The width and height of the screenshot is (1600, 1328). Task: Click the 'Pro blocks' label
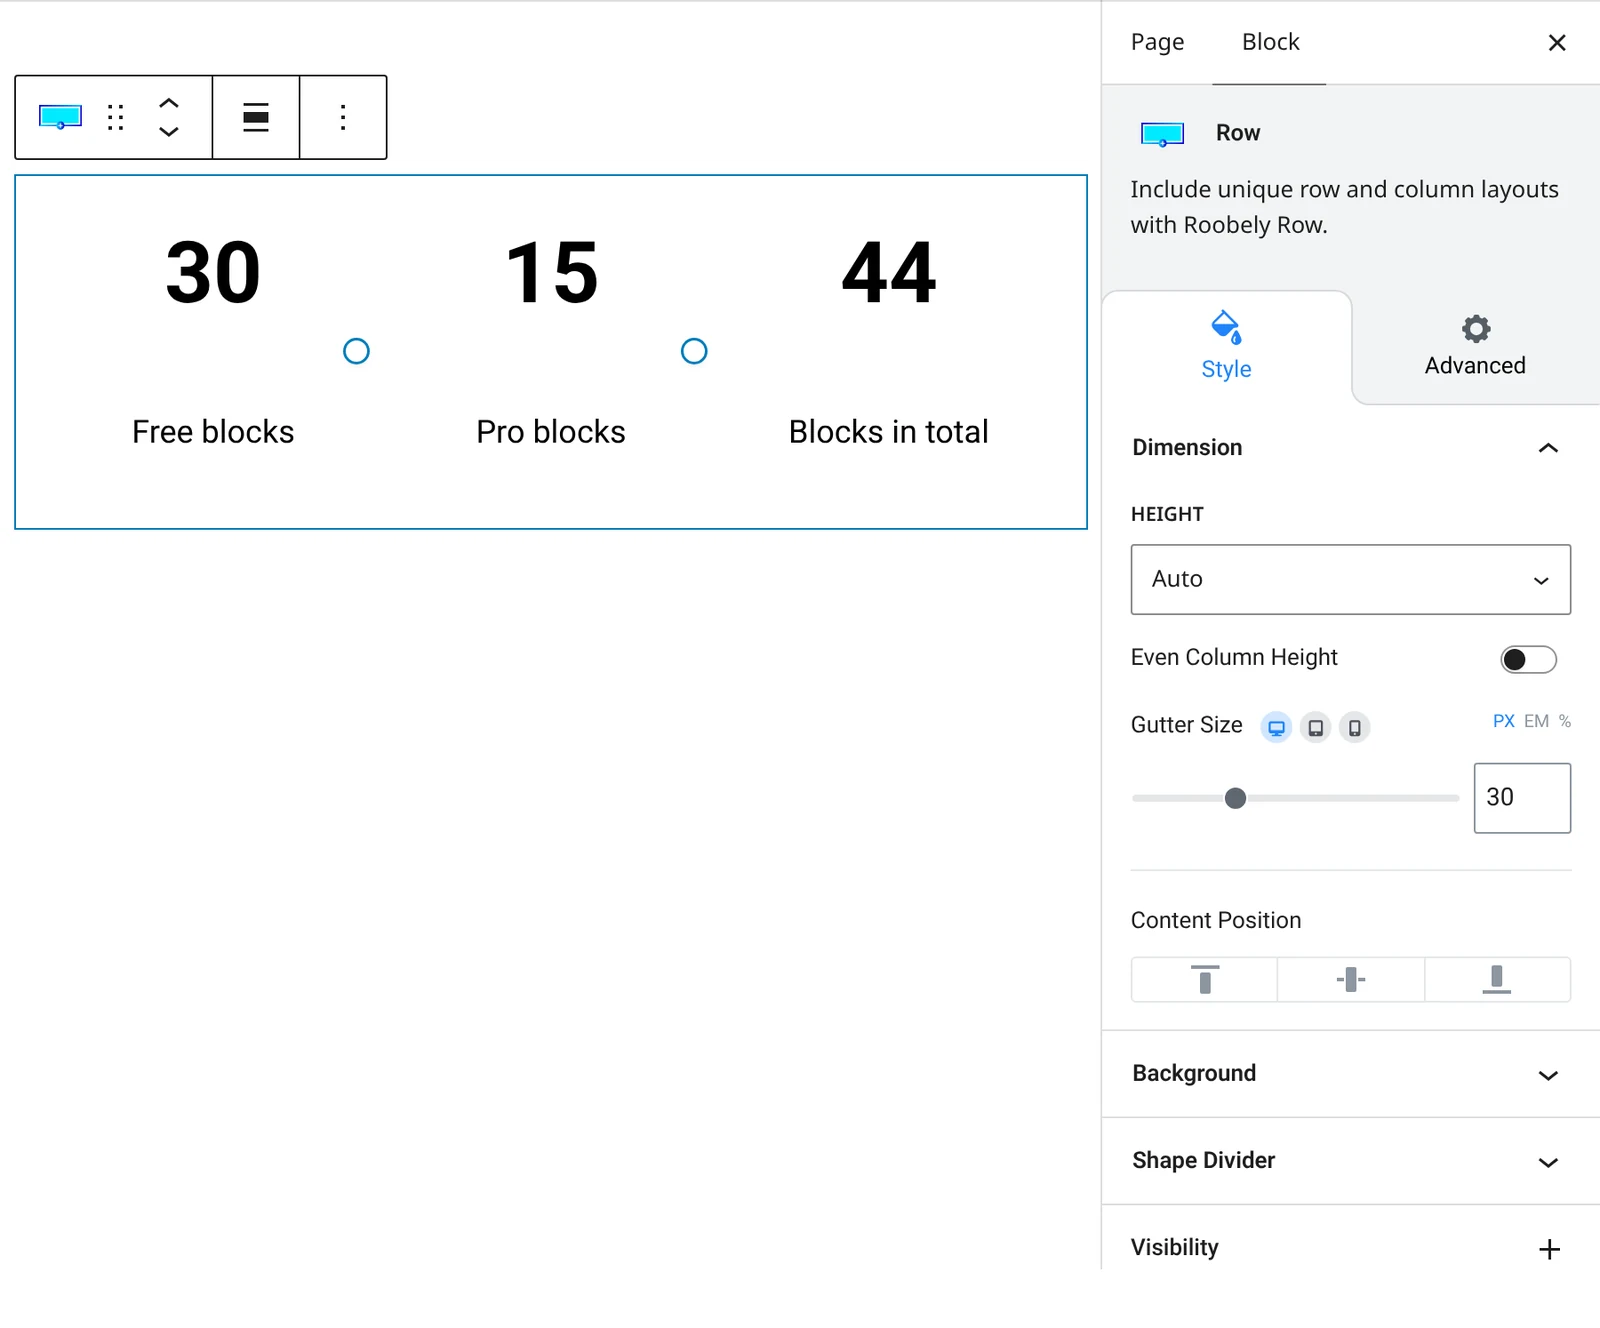click(x=551, y=432)
